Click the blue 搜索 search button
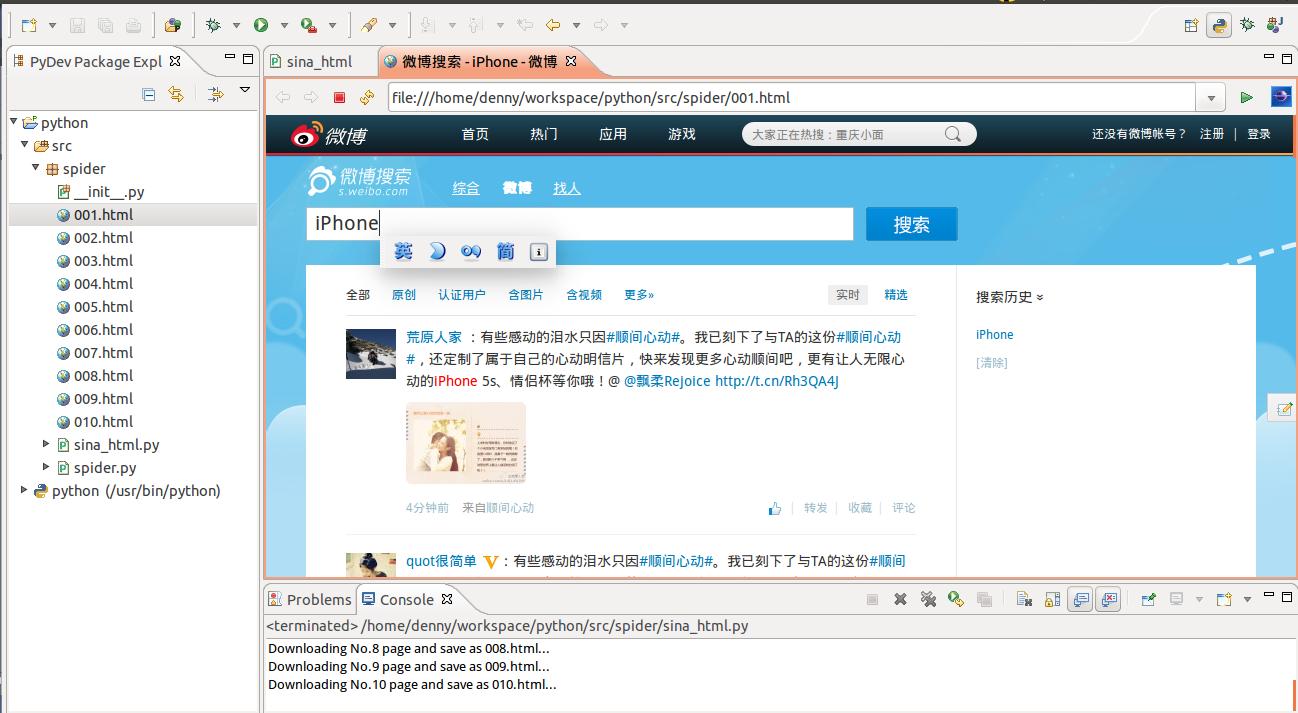The image size is (1298, 713). tap(912, 224)
